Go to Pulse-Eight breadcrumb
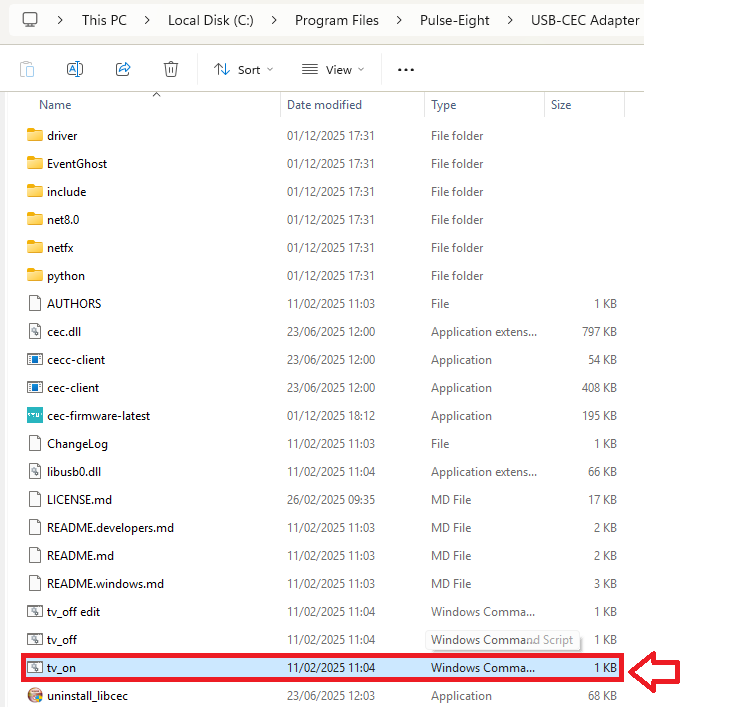 click(454, 20)
